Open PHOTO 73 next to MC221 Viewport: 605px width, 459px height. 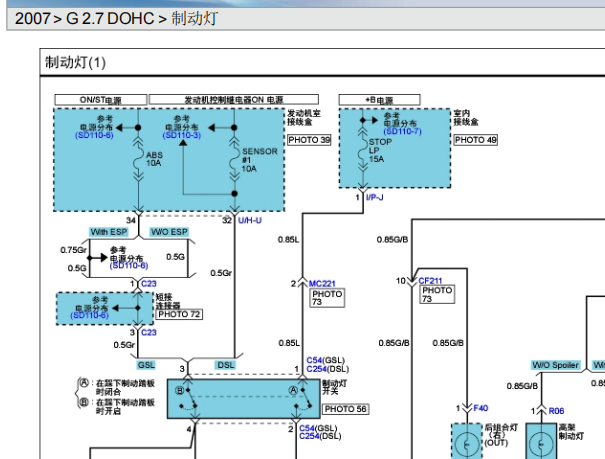point(327,298)
